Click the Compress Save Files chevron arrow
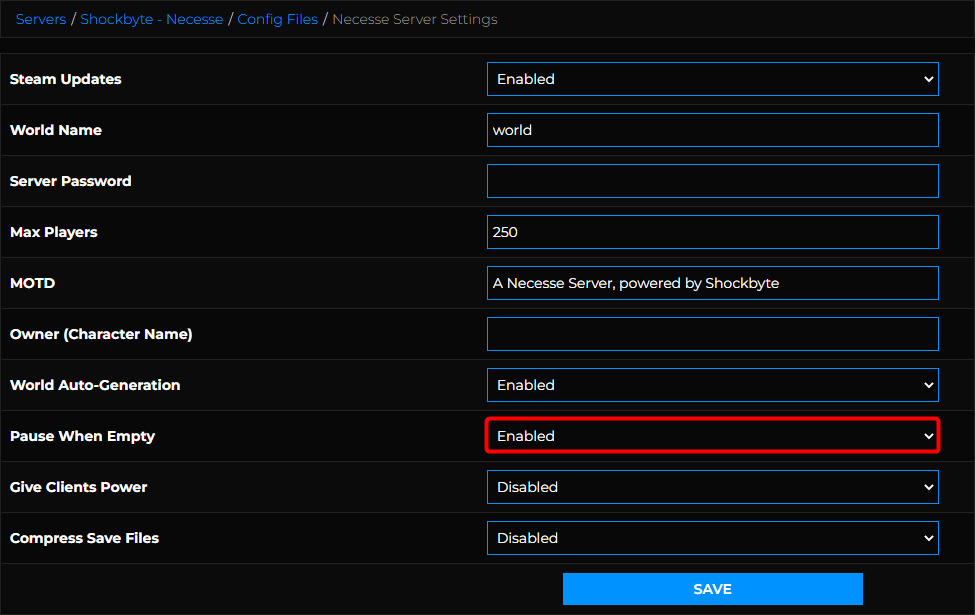This screenshot has height=615, width=975. pyautogui.click(x=928, y=538)
